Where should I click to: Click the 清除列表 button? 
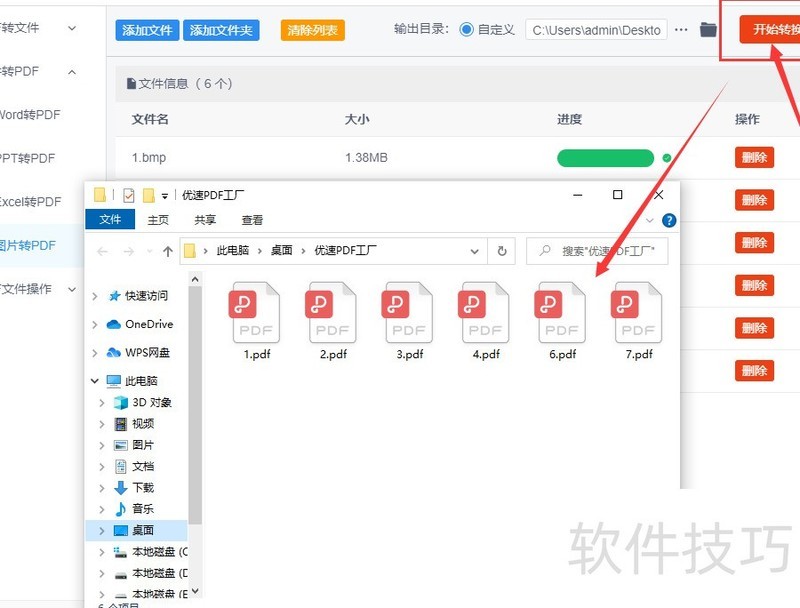coord(313,30)
